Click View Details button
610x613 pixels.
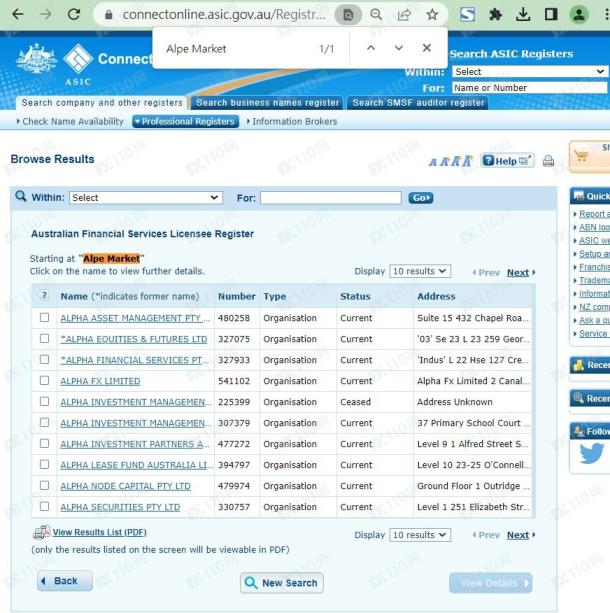[x=491, y=583]
